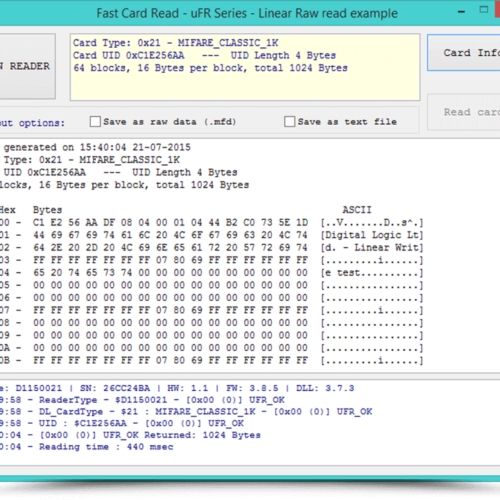Maximize the Fast Card Read window
Image resolution: width=500 pixels, height=500 pixels.
484,10
